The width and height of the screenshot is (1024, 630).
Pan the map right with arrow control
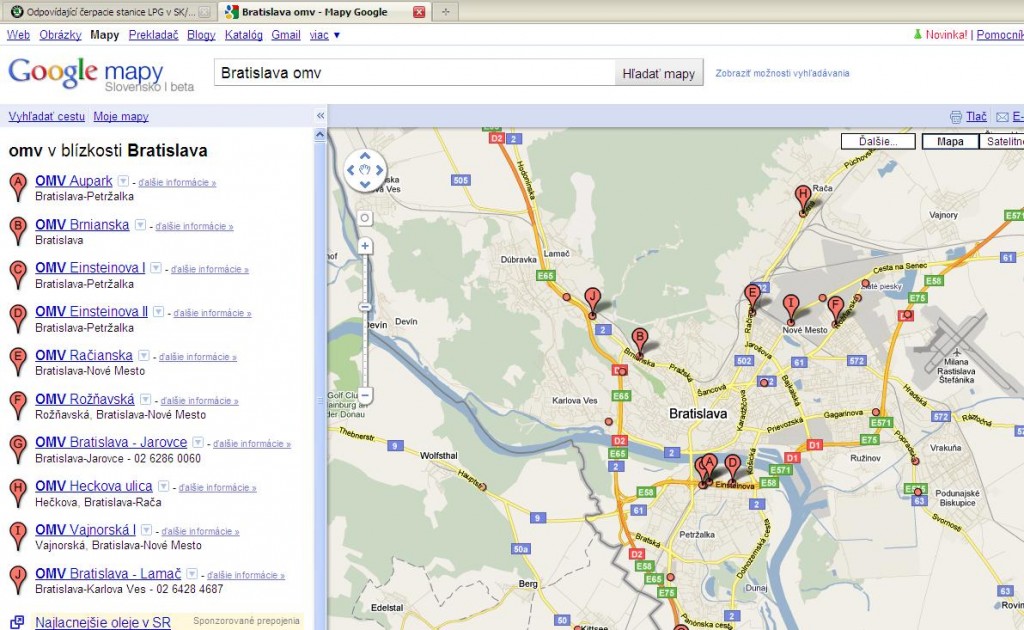[379, 170]
